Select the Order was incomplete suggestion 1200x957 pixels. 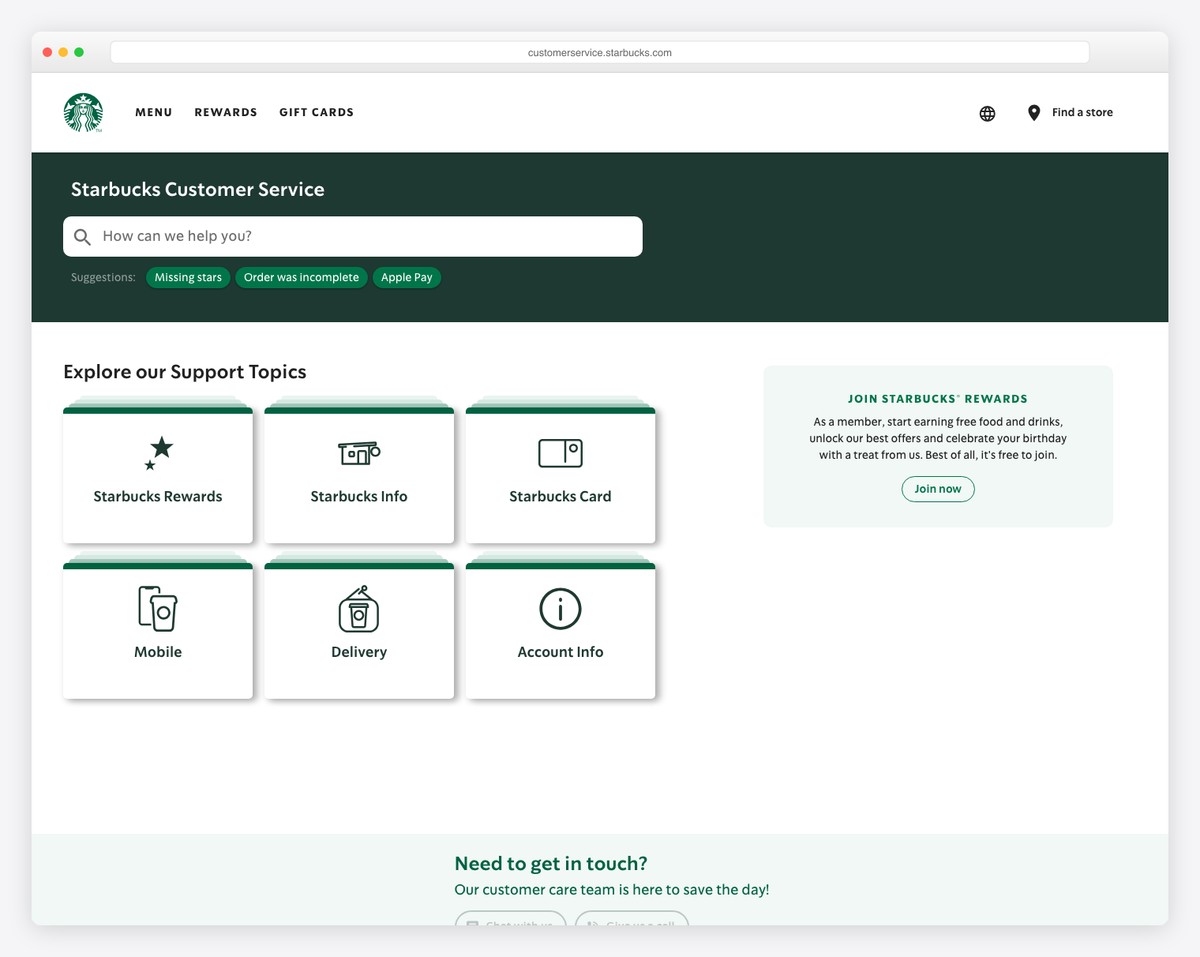301,277
